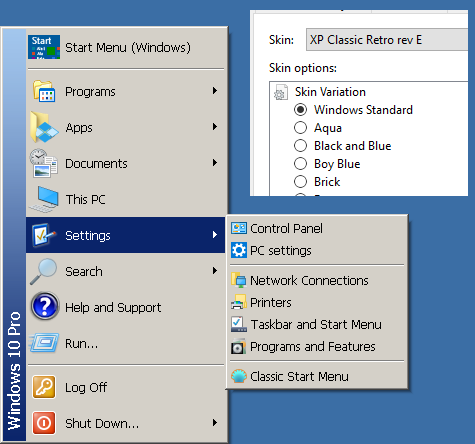
Task: Open the Programs menu item
Action: 126,91
